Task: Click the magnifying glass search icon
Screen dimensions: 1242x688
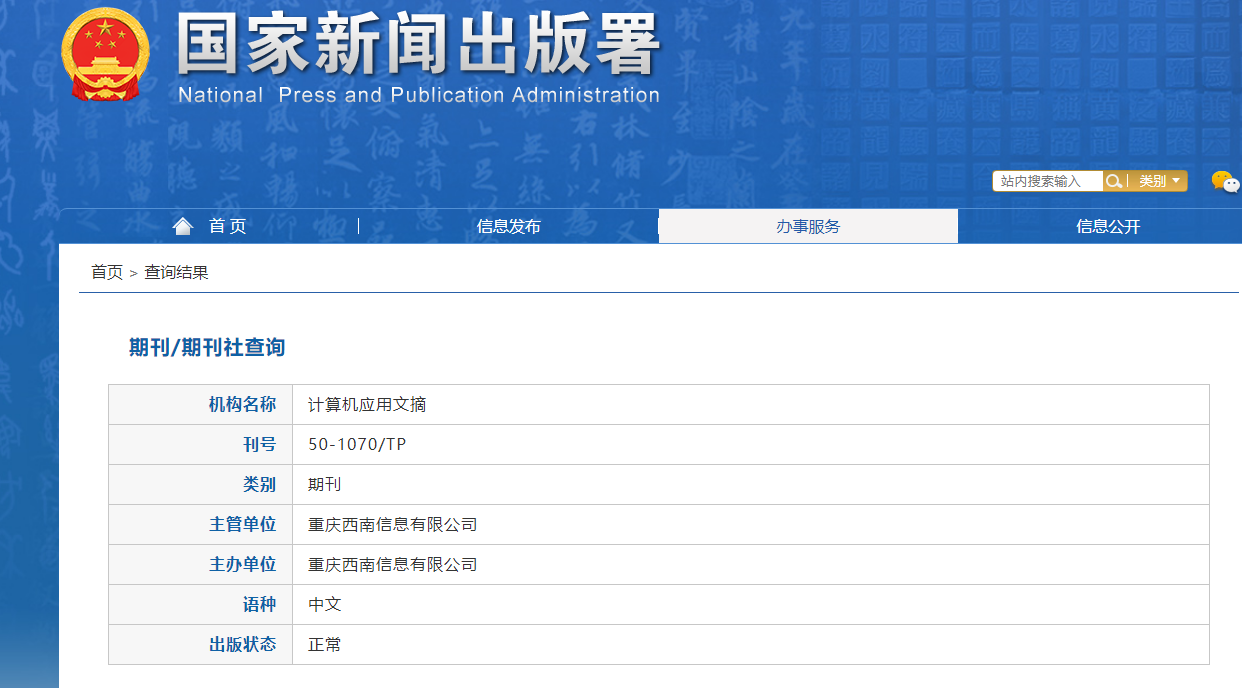Action: point(1113,181)
